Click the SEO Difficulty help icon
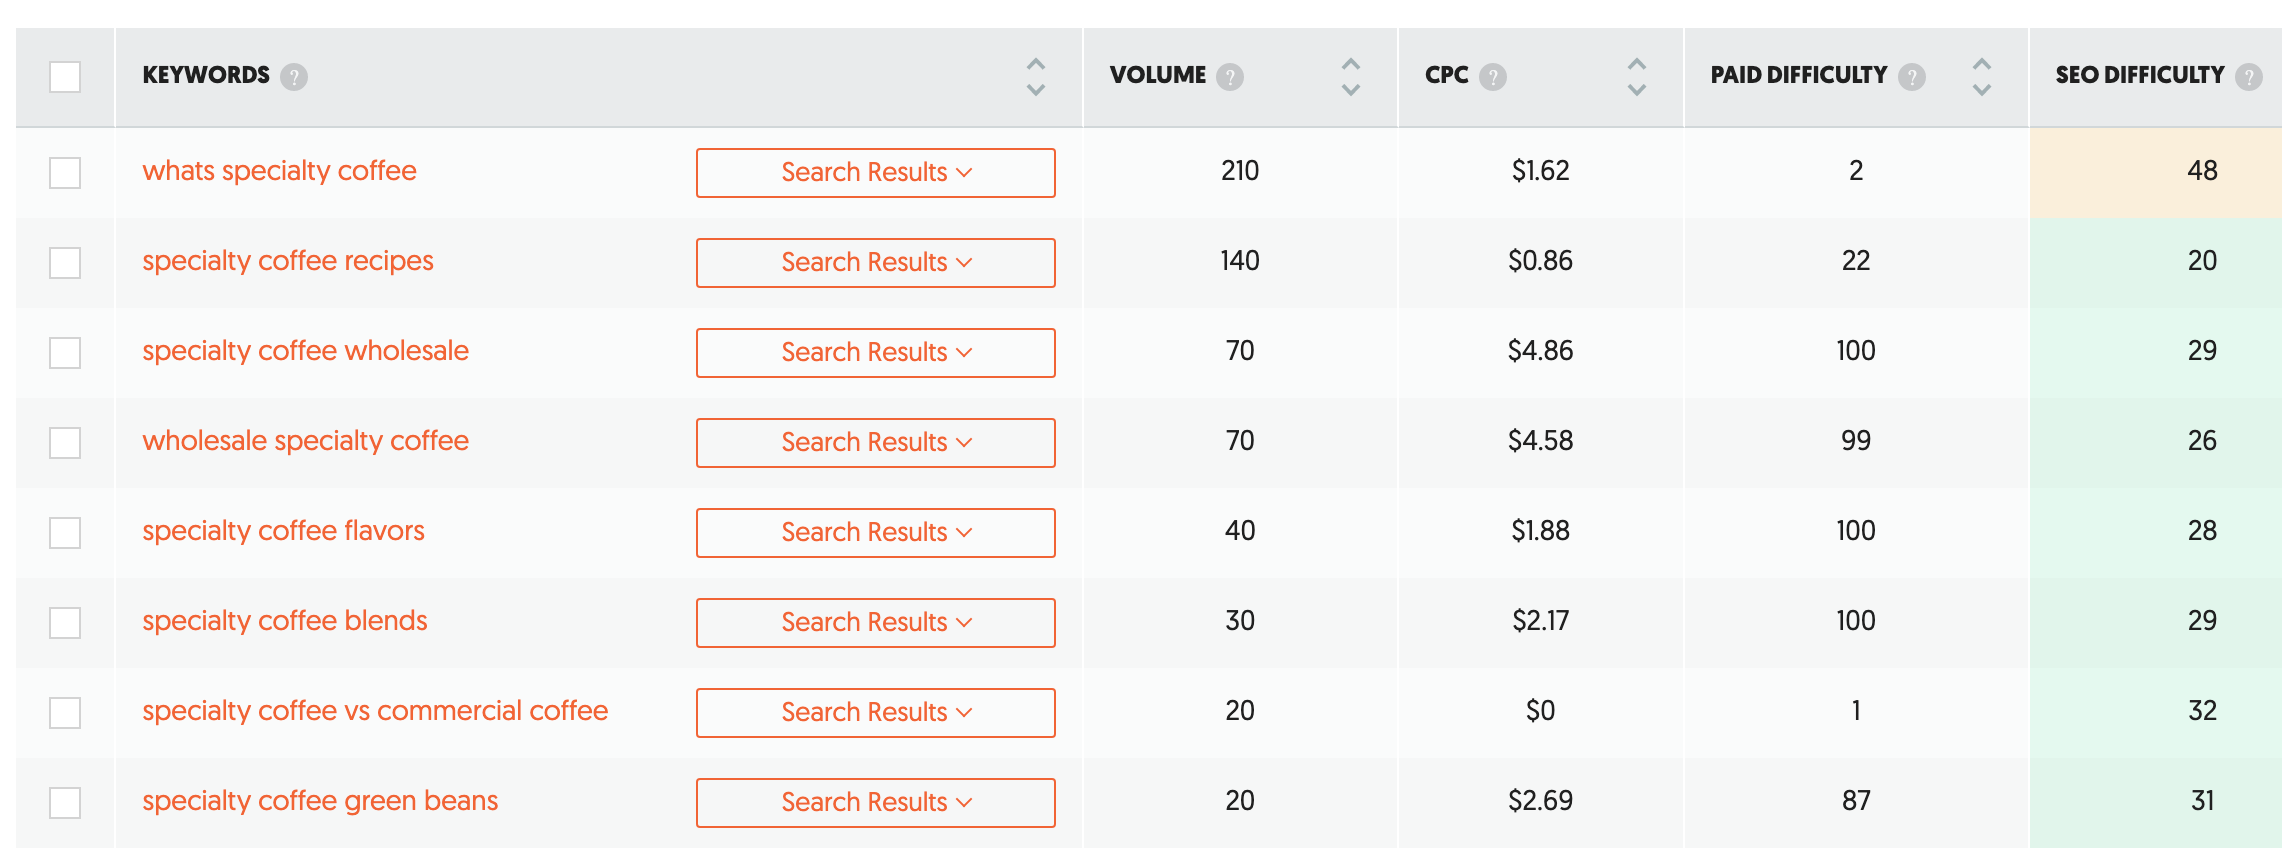 [2249, 77]
